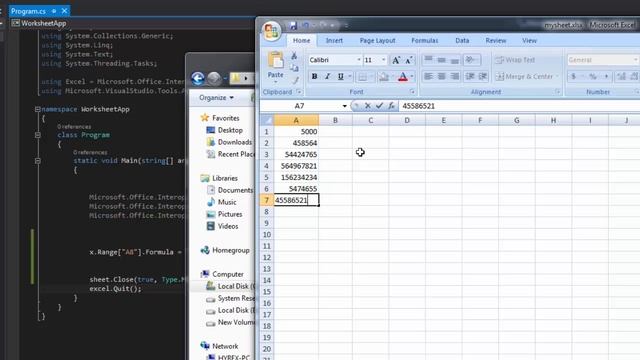Undo the last action in Excel

coord(305,25)
